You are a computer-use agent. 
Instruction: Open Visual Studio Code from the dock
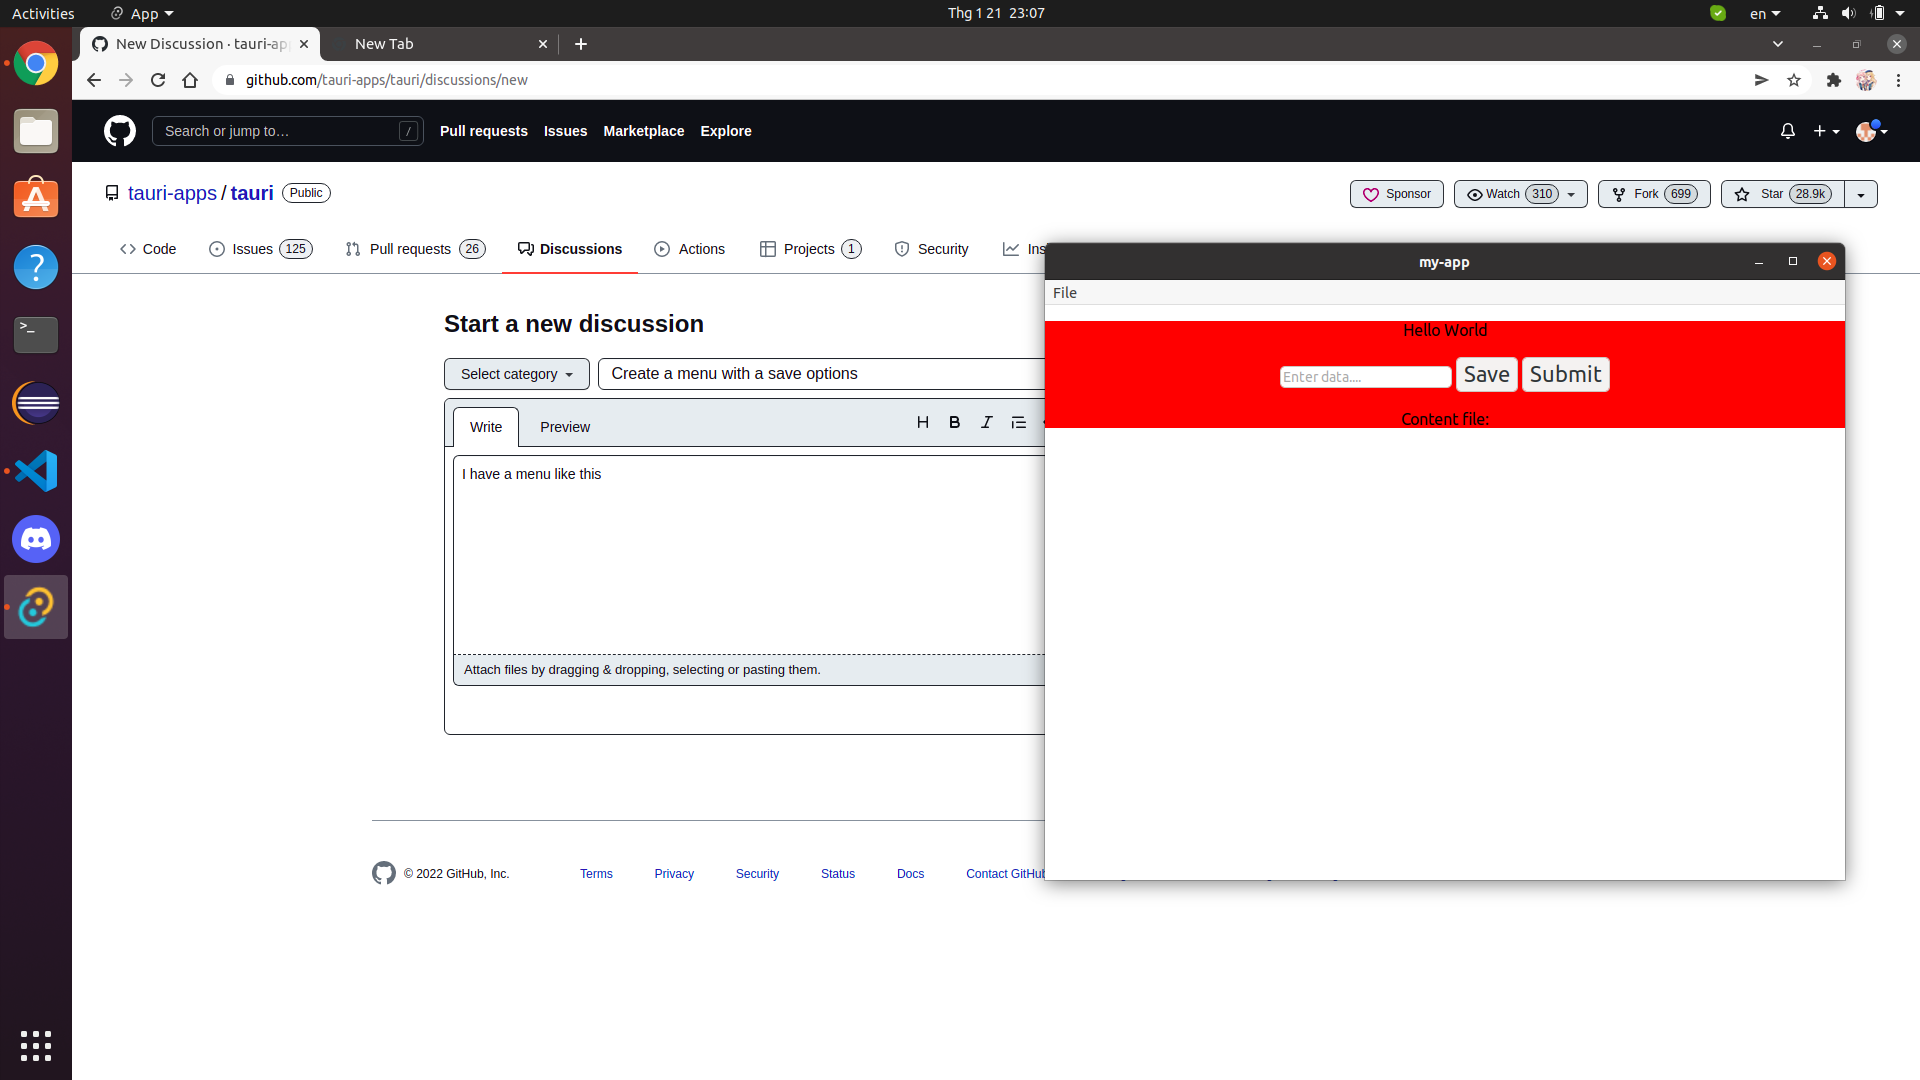36,471
